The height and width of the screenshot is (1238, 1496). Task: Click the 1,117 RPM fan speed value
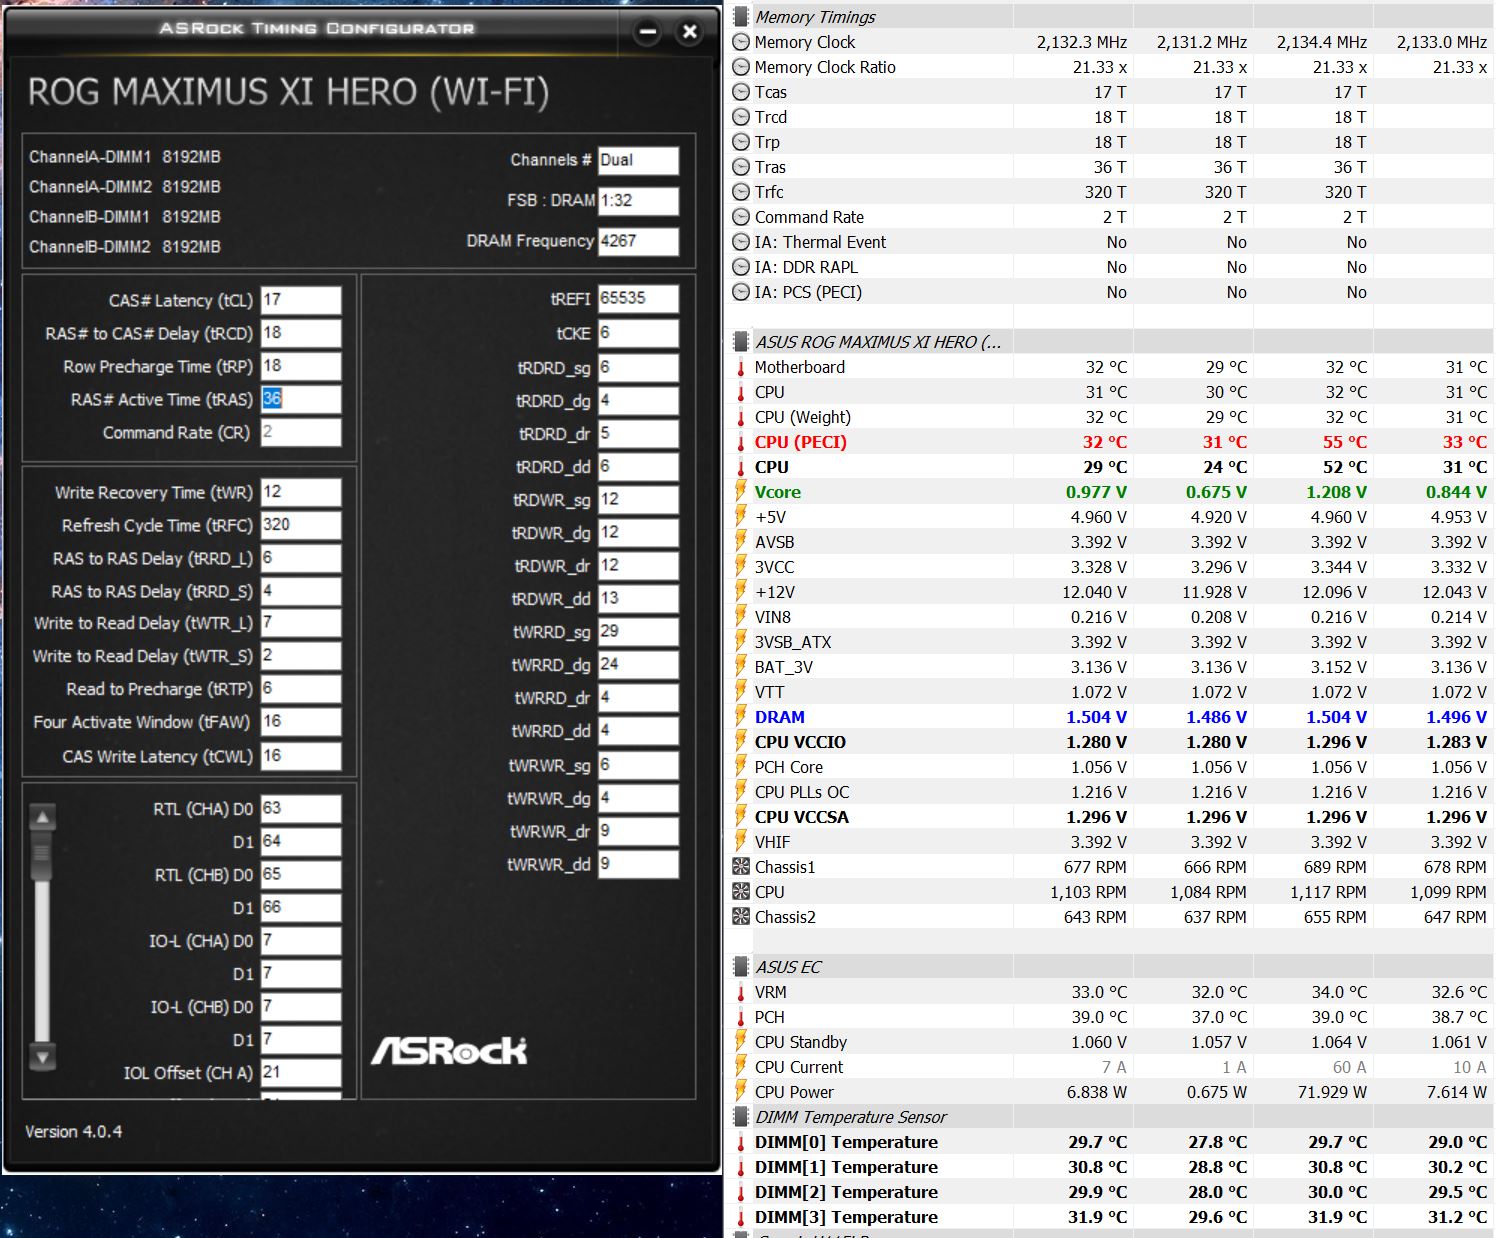1328,892
